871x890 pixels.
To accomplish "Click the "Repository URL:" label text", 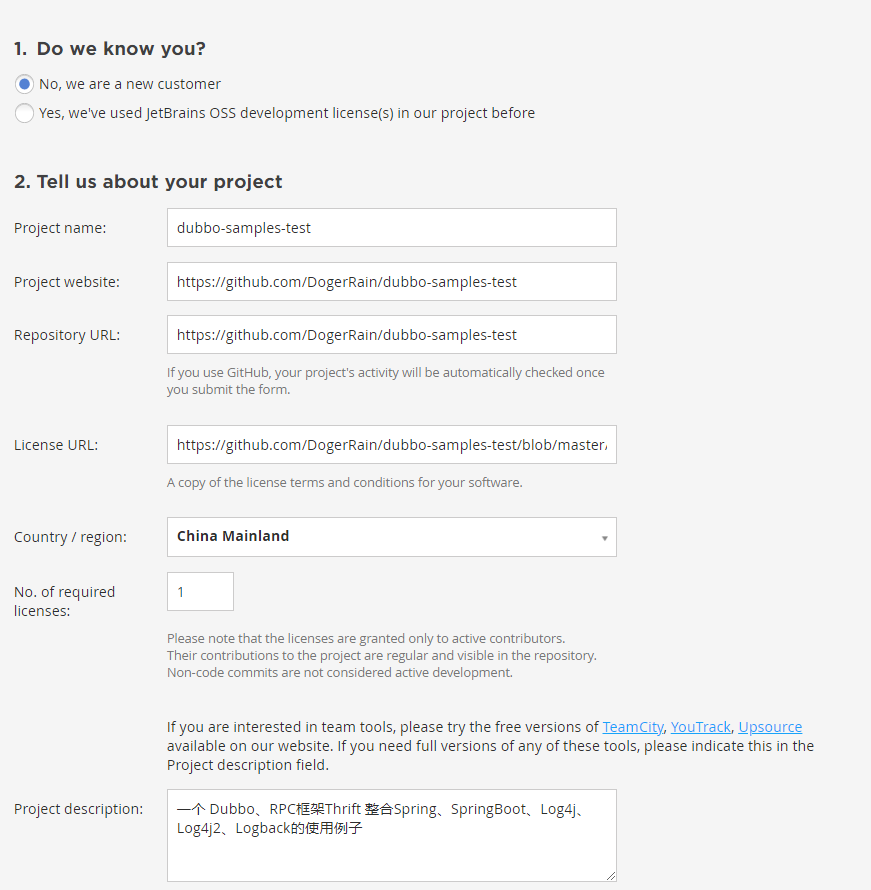I will 67,335.
